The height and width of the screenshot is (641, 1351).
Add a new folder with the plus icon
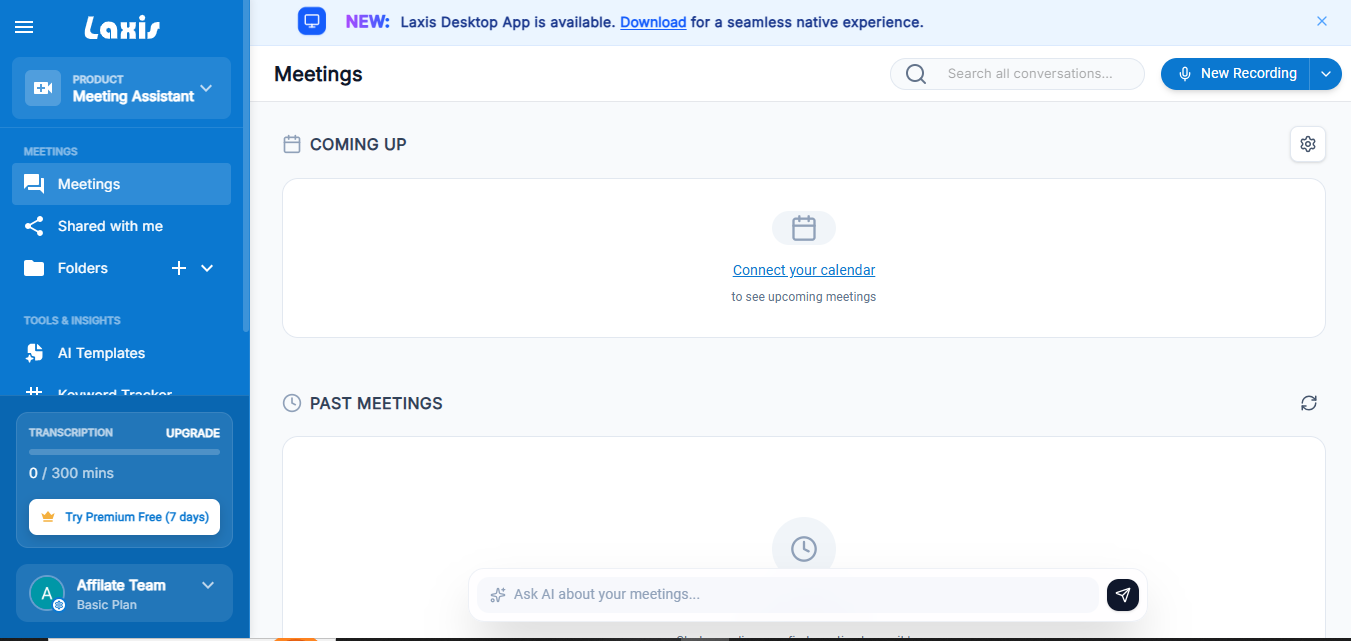(179, 268)
